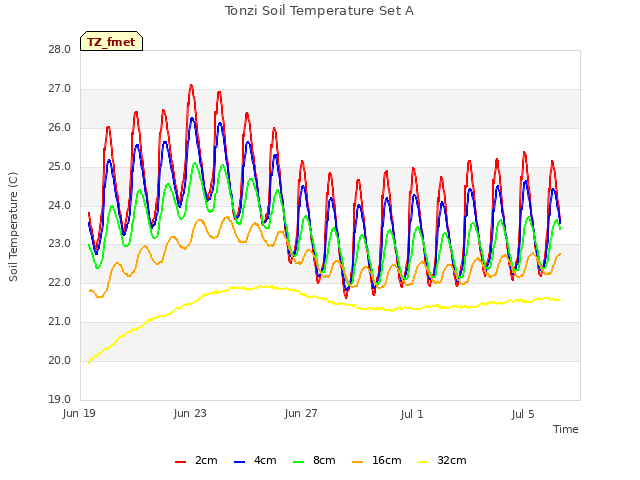Click the Soil Temperature (C) axis label

pyautogui.click(x=13, y=227)
